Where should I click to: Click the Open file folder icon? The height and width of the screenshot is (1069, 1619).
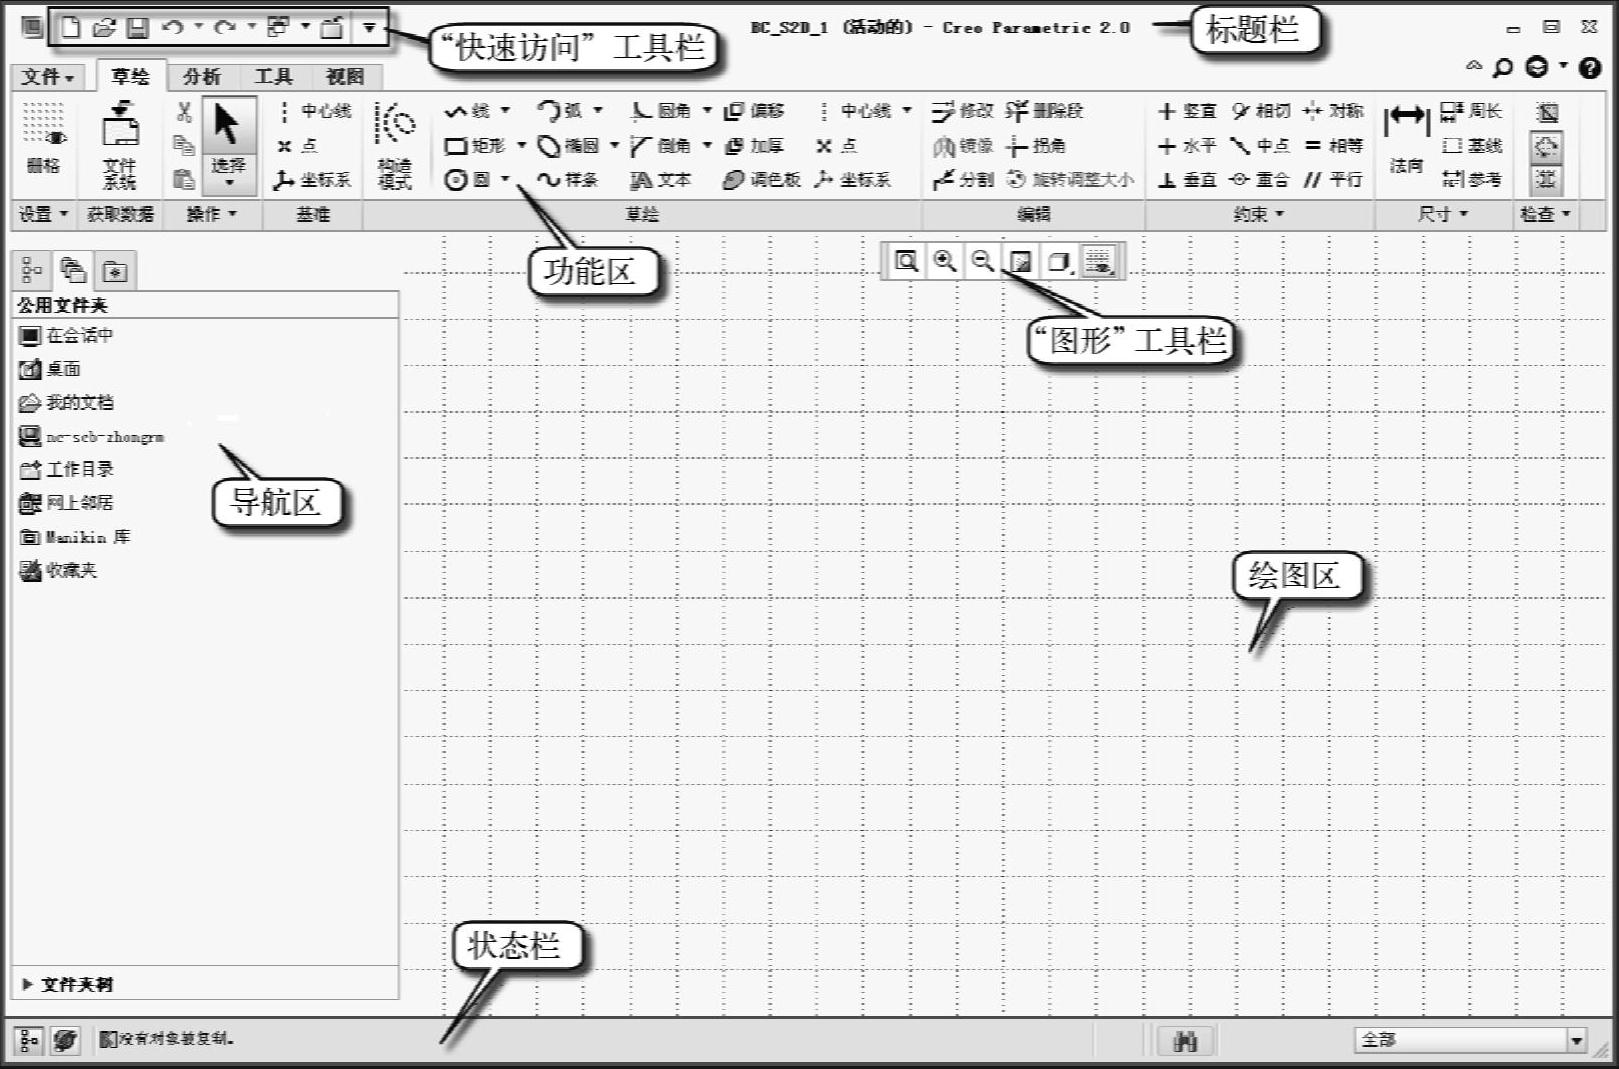pyautogui.click(x=104, y=28)
